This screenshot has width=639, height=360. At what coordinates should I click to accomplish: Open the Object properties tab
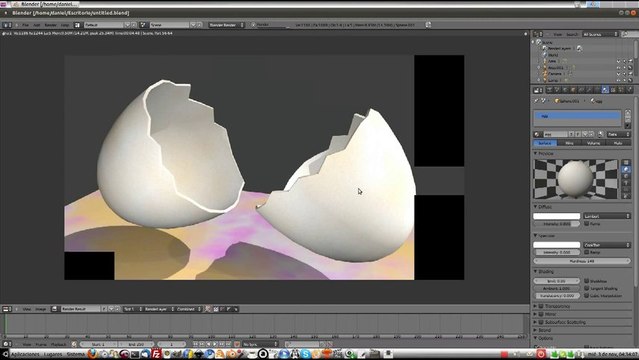(x=573, y=90)
